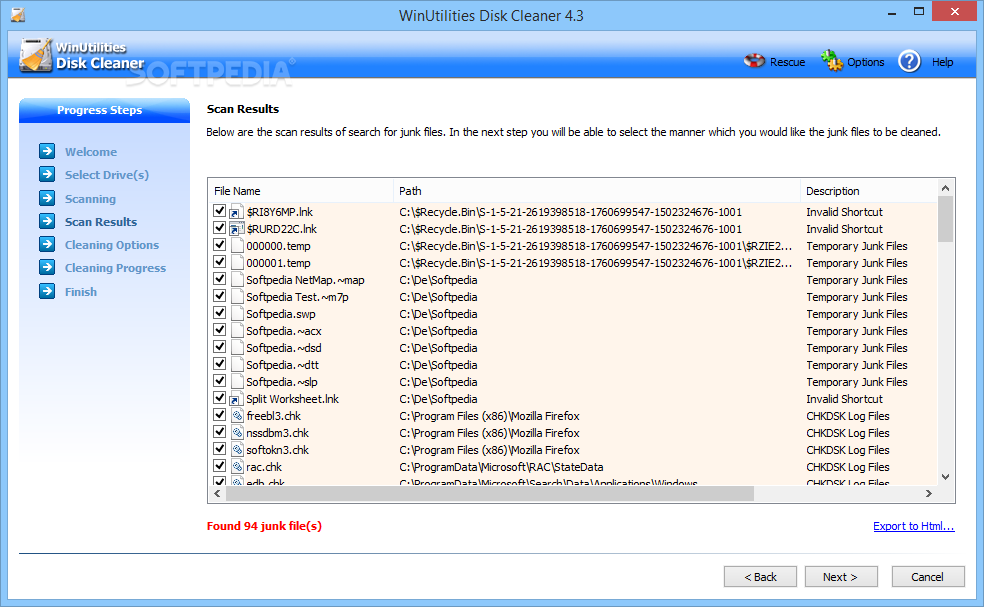Screen dimensions: 984x607
Task: Click the Next button
Action: [x=841, y=577]
